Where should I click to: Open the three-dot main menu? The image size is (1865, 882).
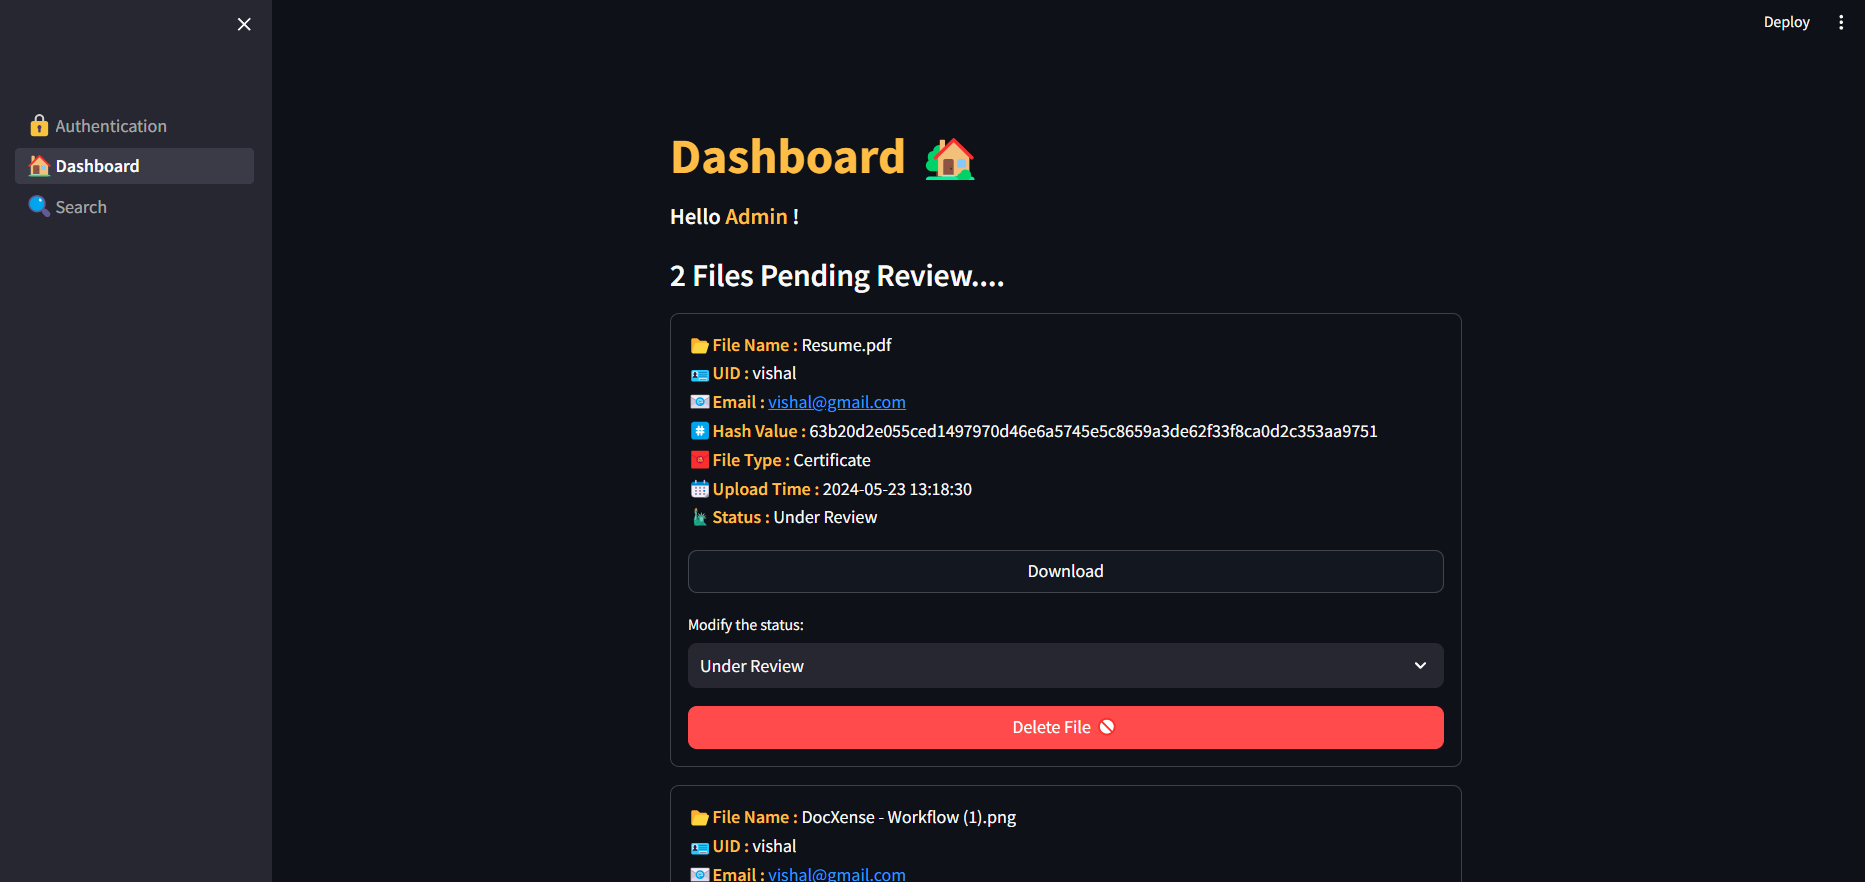click(x=1841, y=22)
